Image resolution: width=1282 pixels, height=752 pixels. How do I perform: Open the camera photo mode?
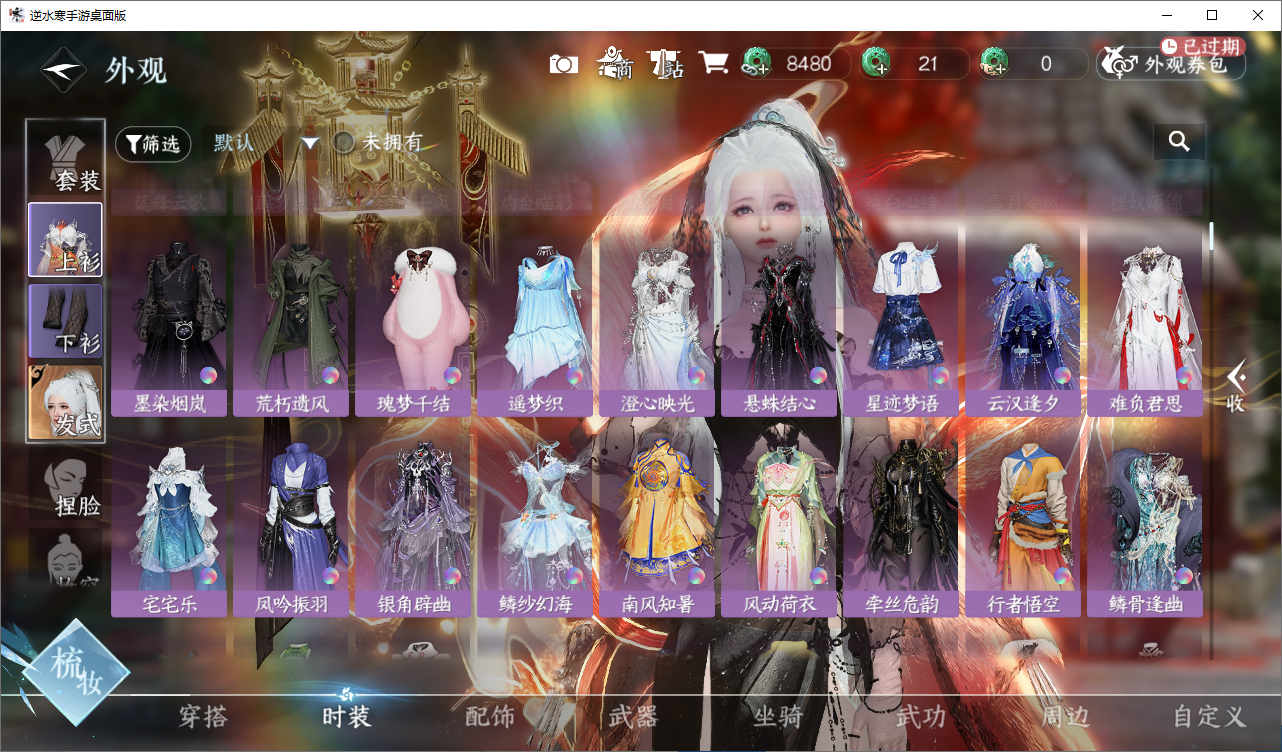point(564,64)
